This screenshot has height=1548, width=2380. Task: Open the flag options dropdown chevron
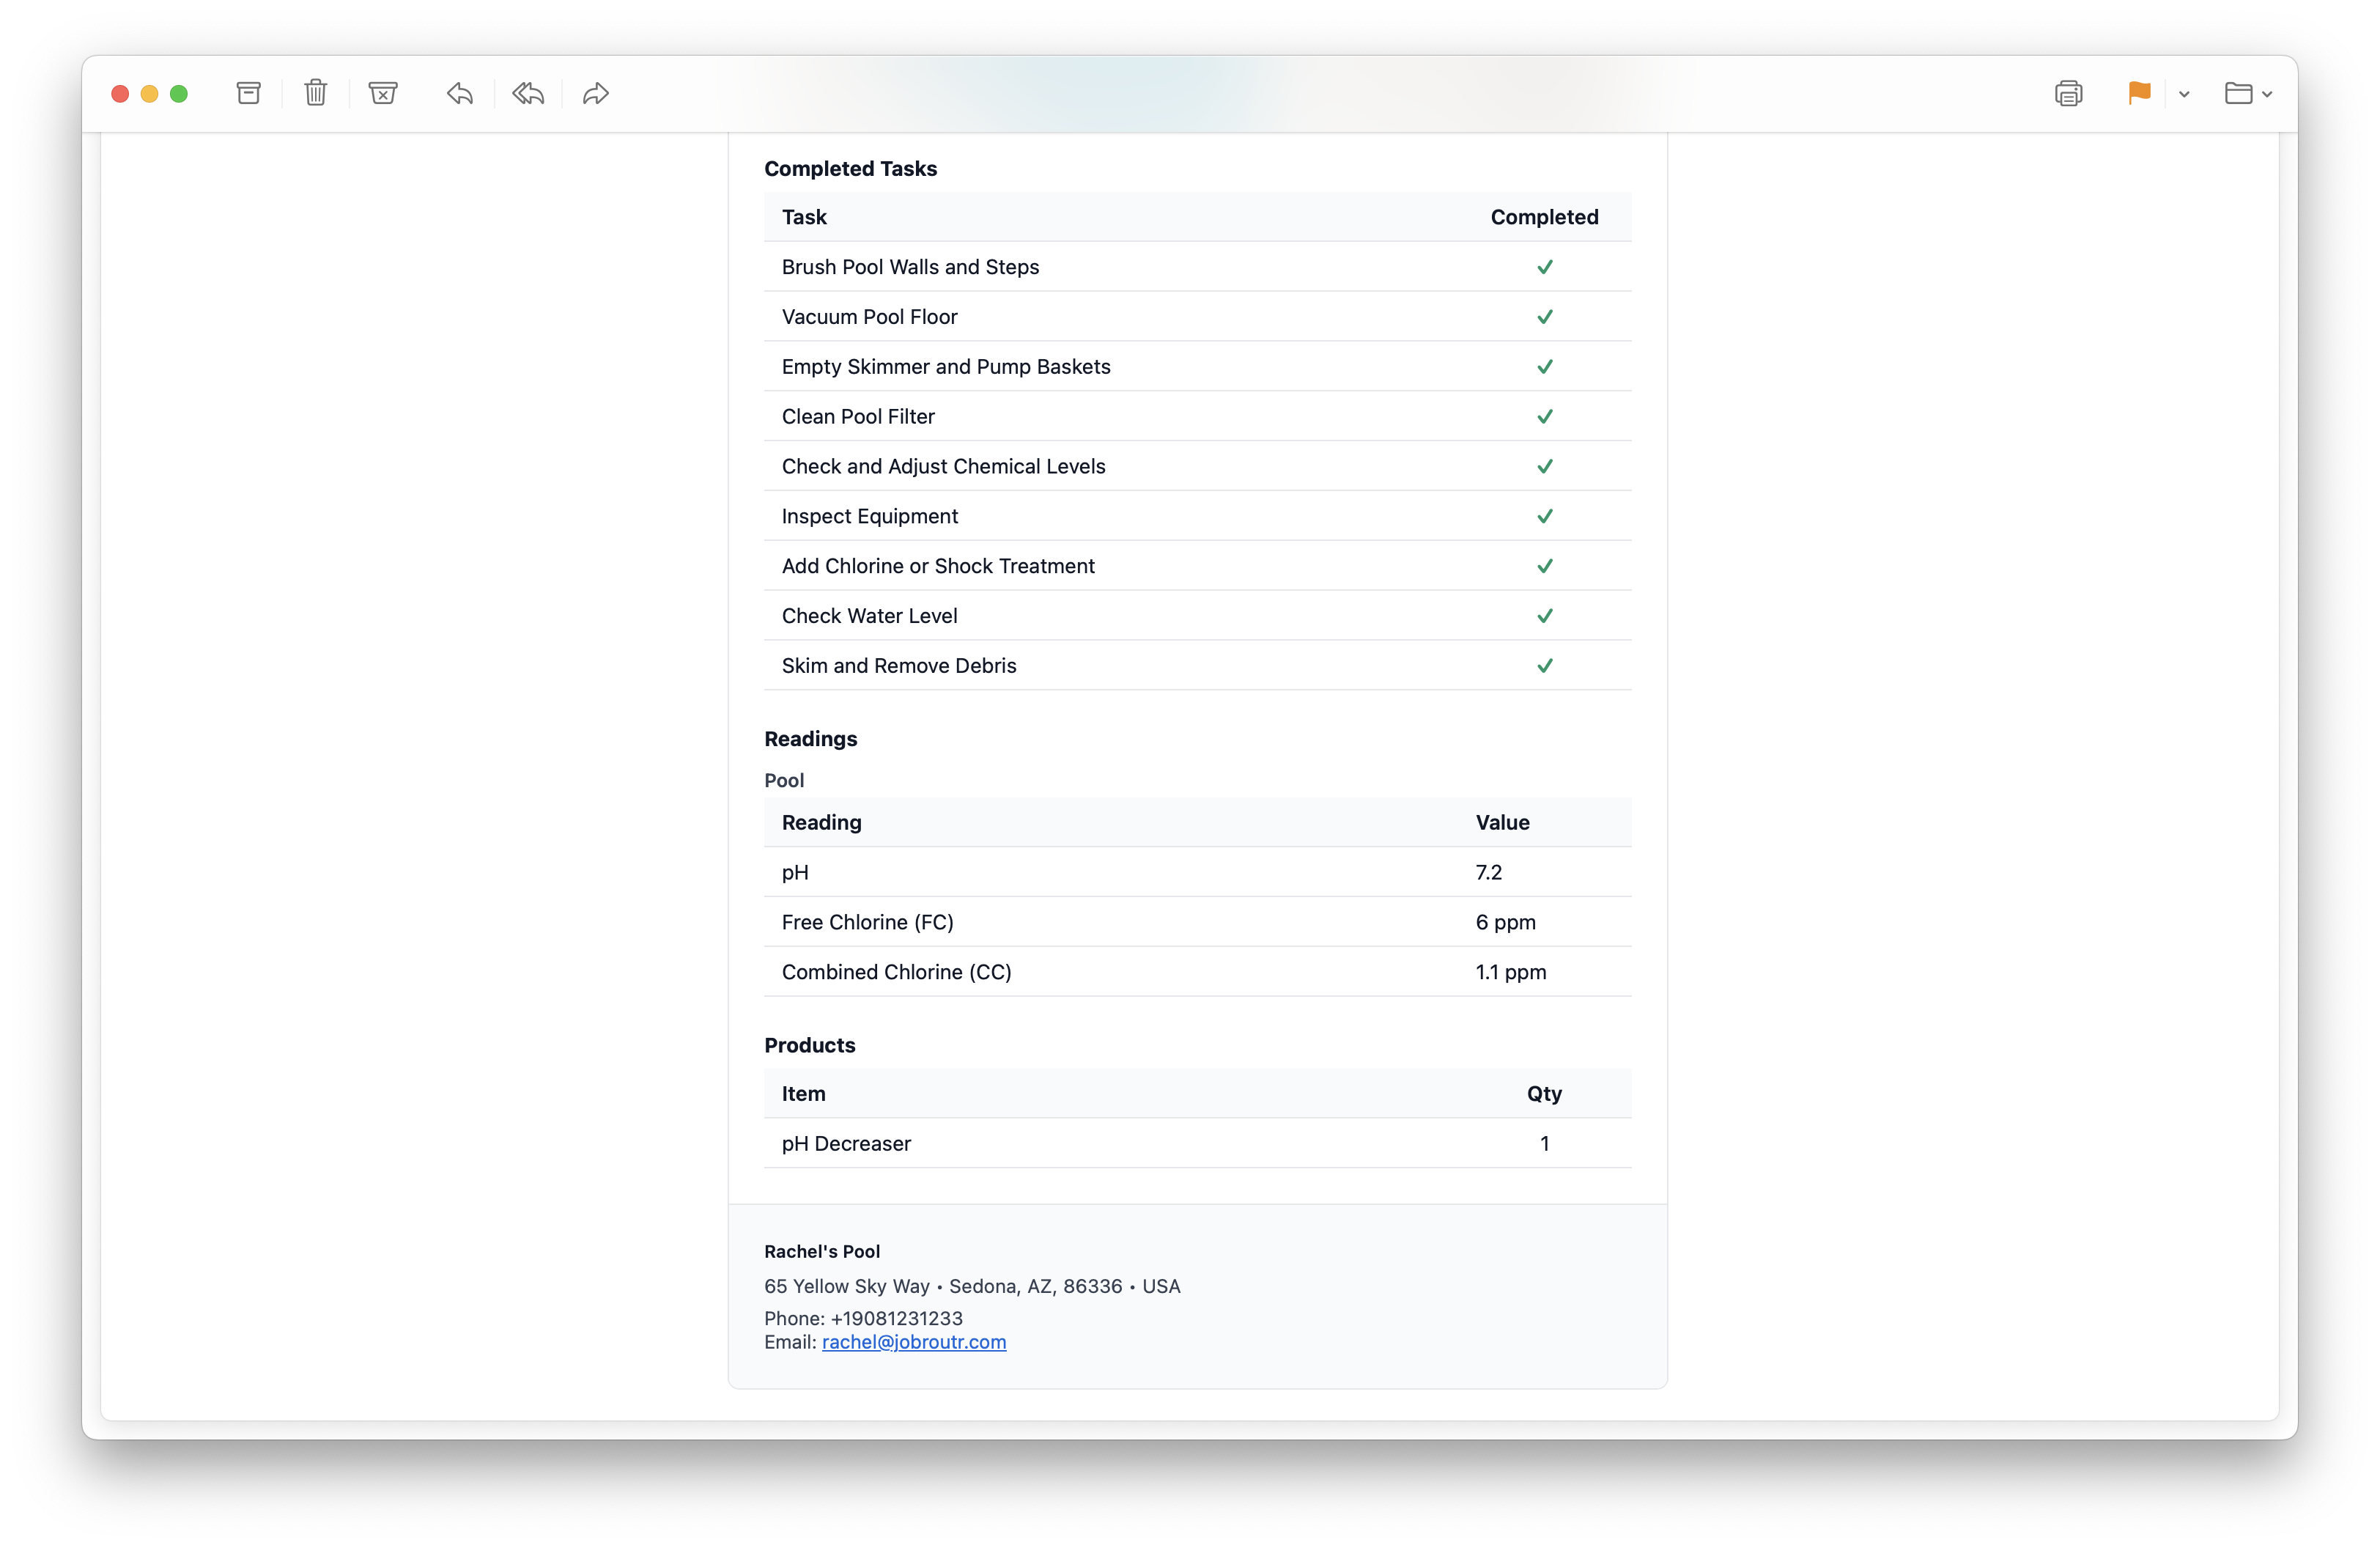coord(2184,93)
